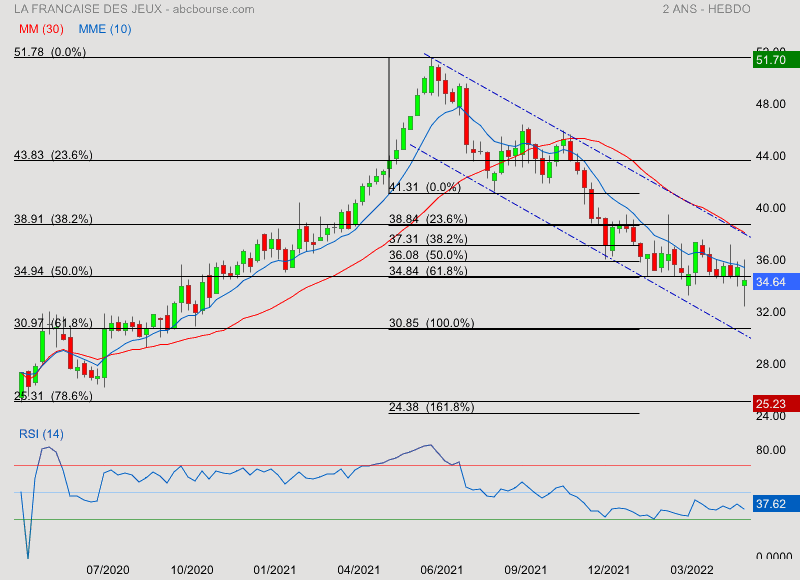Select the 44.00 price axis label
800x580 pixels.
pyautogui.click(x=770, y=156)
